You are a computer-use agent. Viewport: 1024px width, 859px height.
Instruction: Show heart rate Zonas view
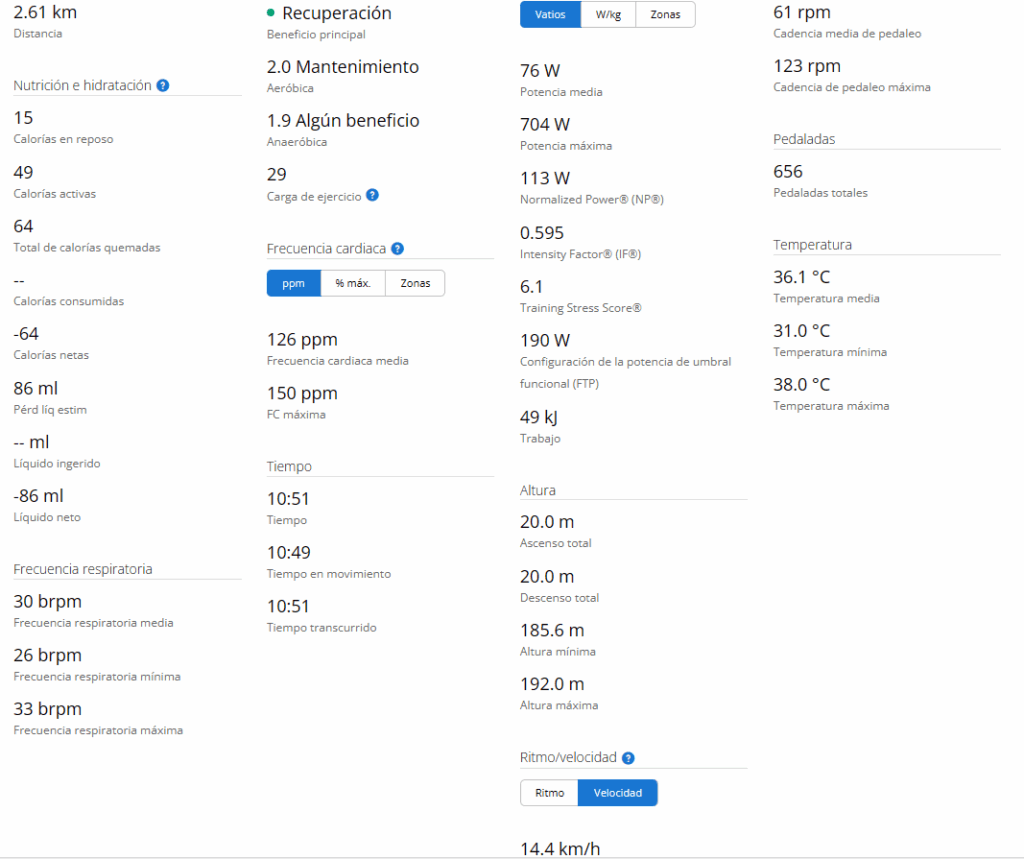coord(415,283)
